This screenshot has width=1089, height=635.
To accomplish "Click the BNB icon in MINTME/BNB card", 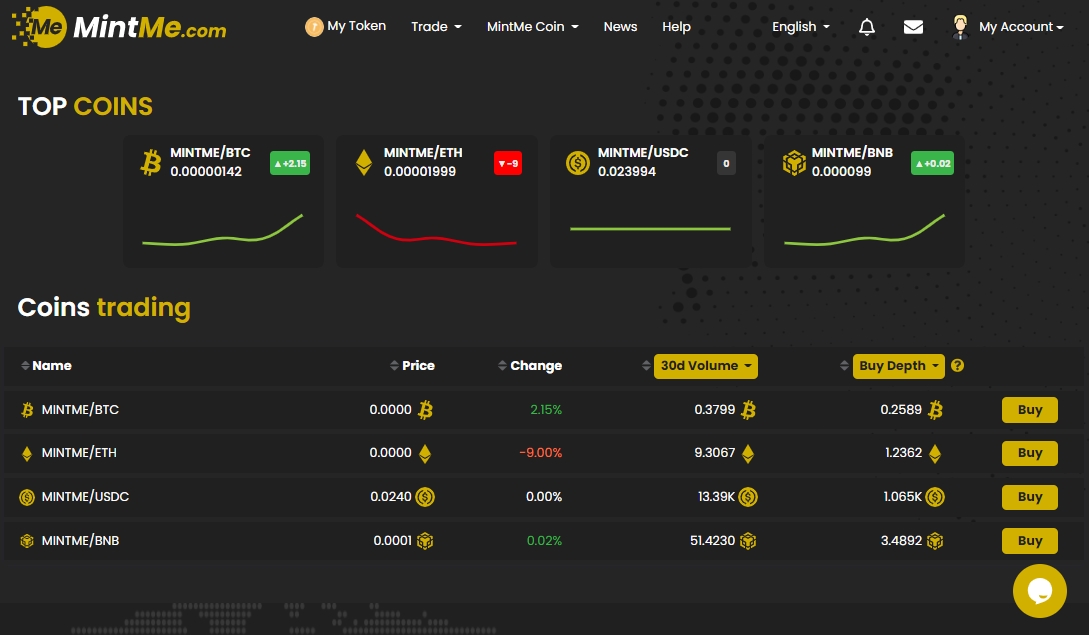I will click(x=793, y=163).
